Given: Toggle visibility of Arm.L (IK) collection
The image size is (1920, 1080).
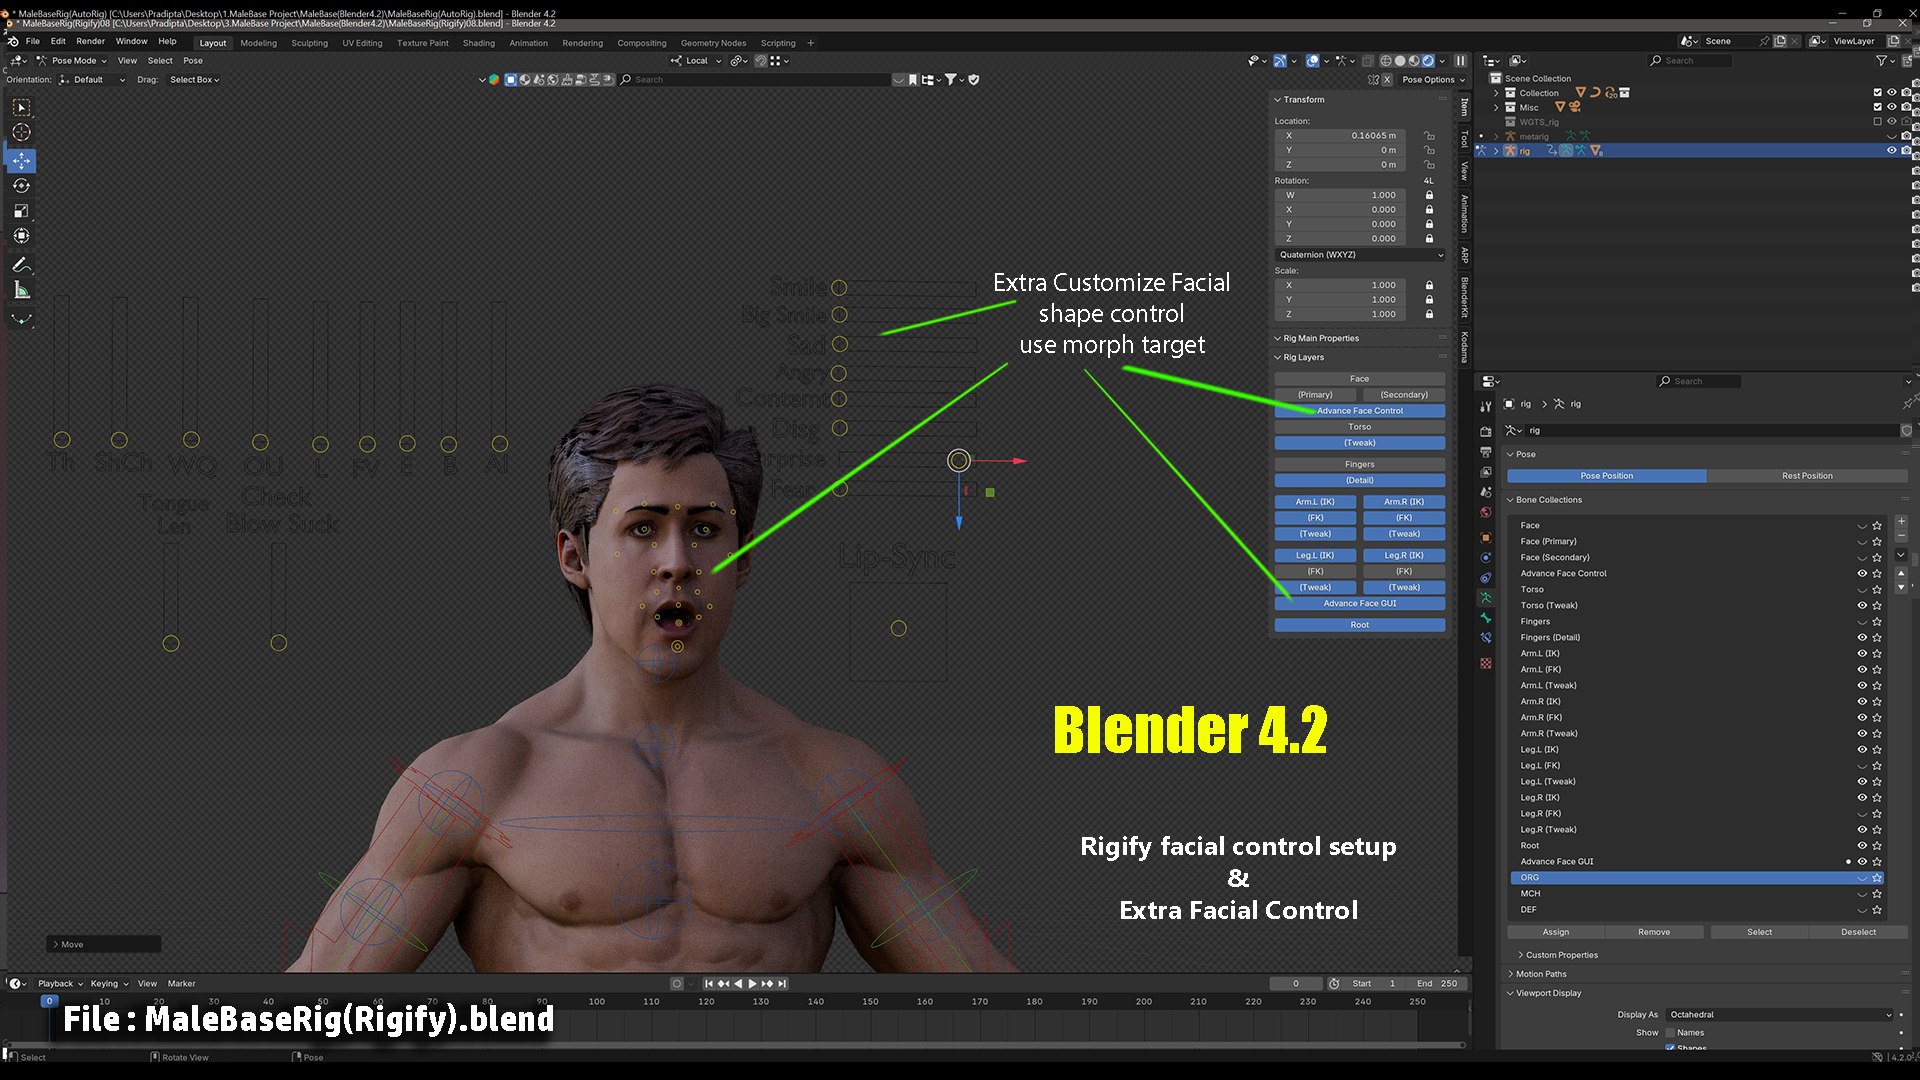Looking at the screenshot, I should [x=1862, y=654].
